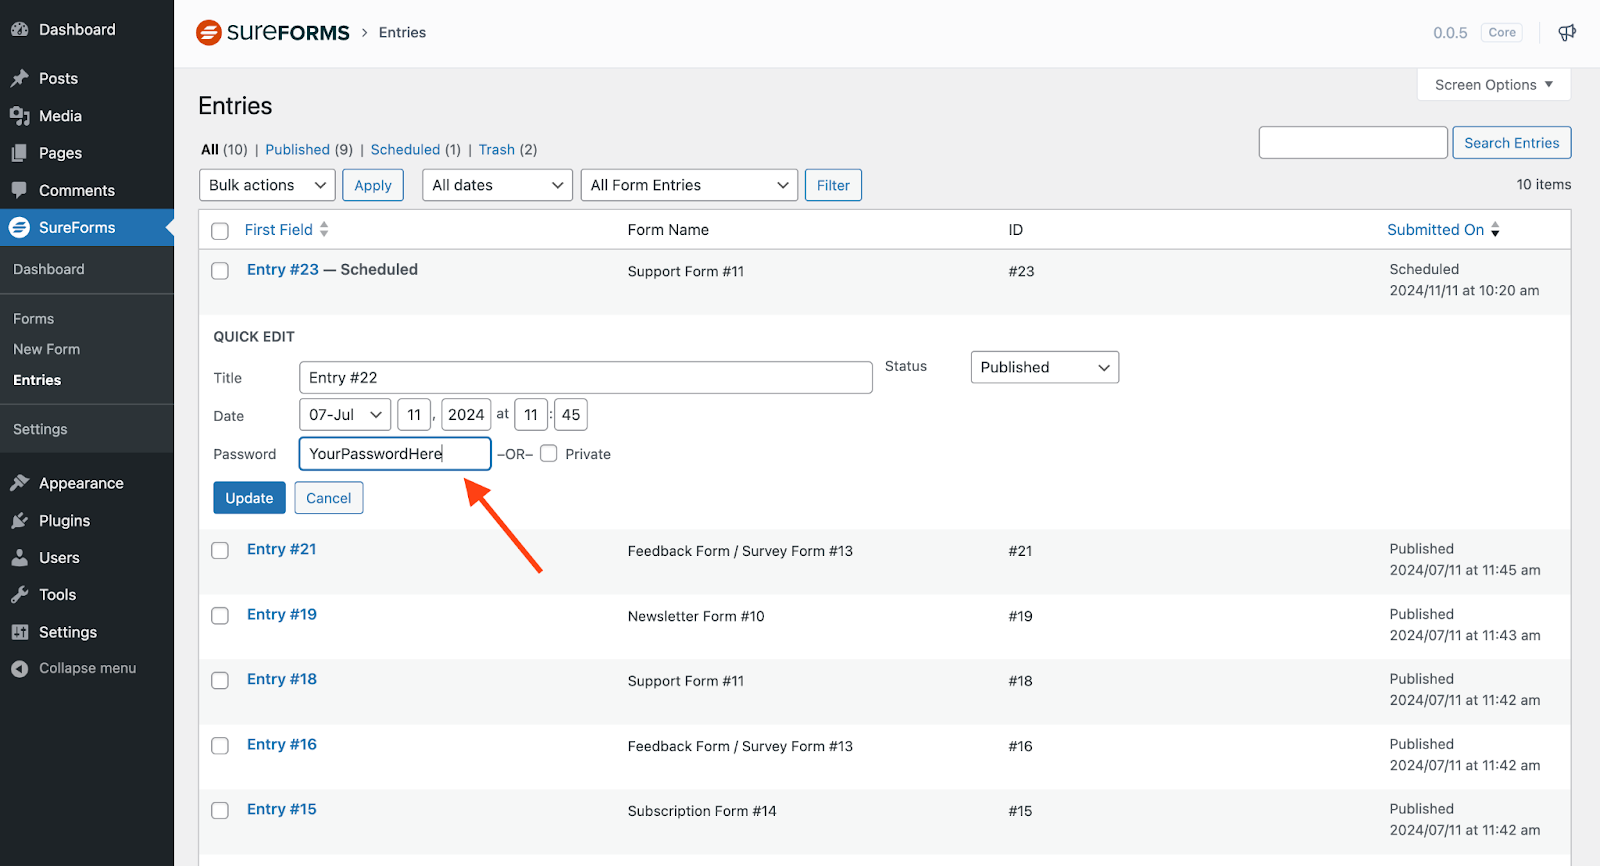This screenshot has width=1600, height=866.
Task: Sort by the Submitted On column header
Action: point(1435,229)
